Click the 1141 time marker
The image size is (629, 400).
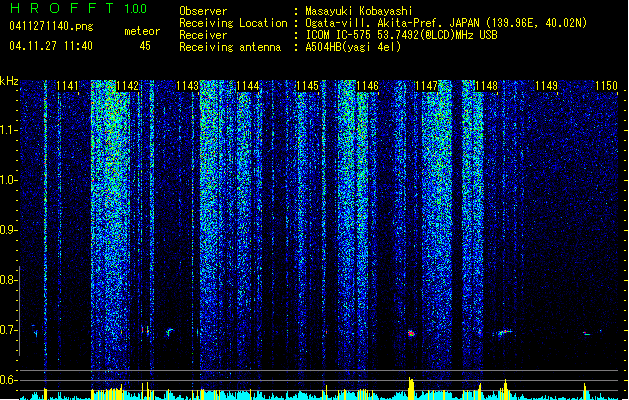(x=67, y=86)
